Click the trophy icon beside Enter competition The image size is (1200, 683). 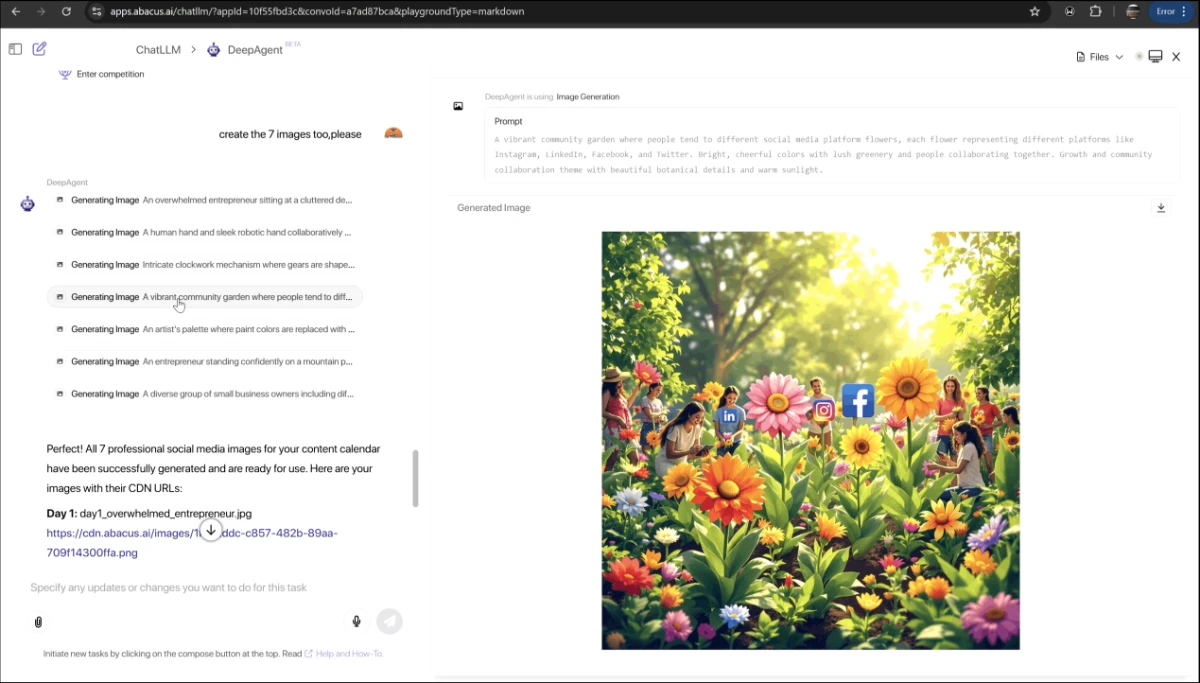65,74
